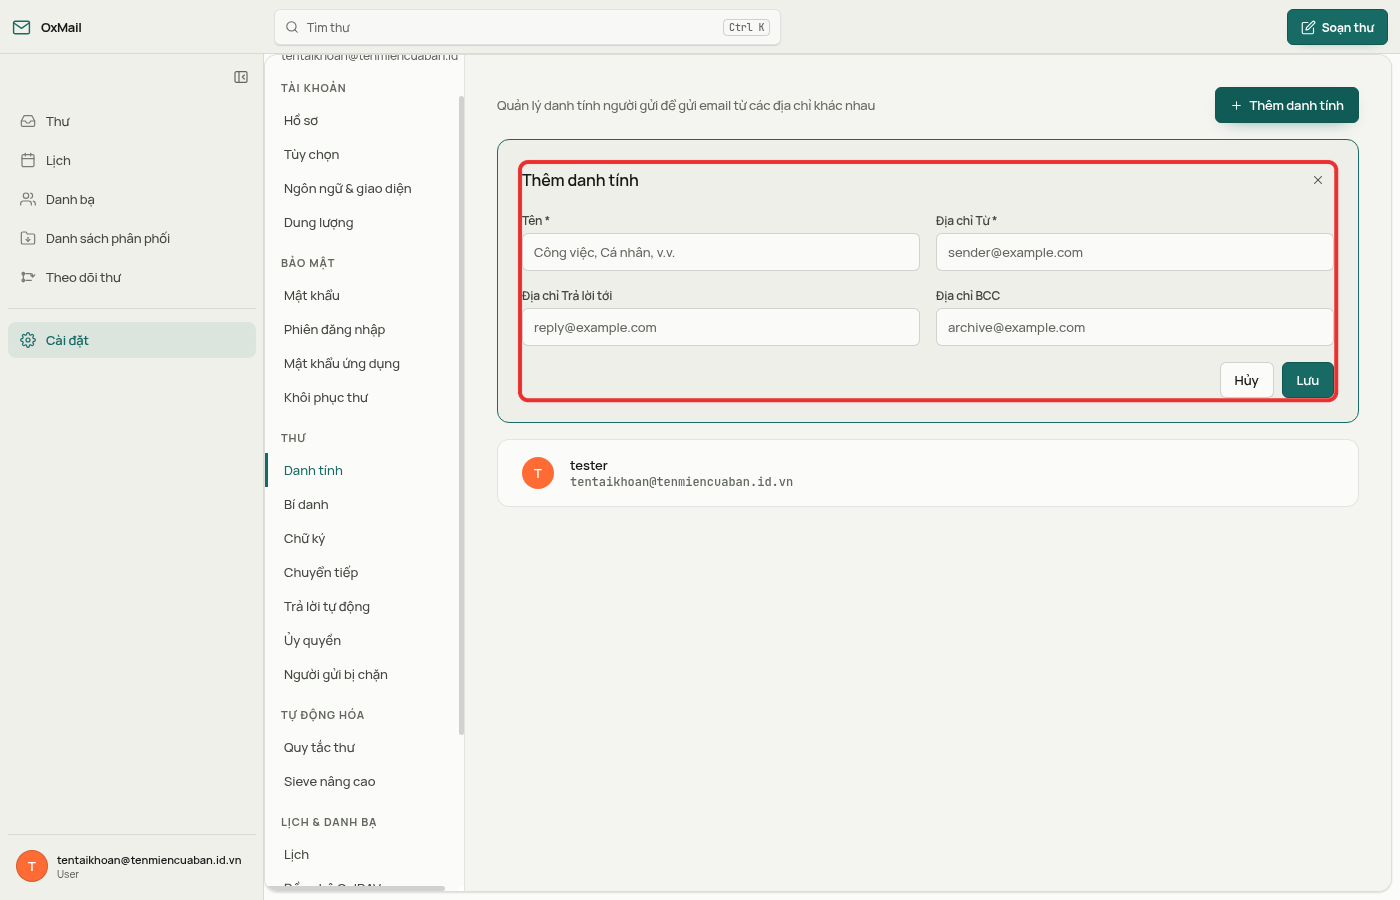
Task: Open Mật khẩu settings
Action: tap(362, 295)
